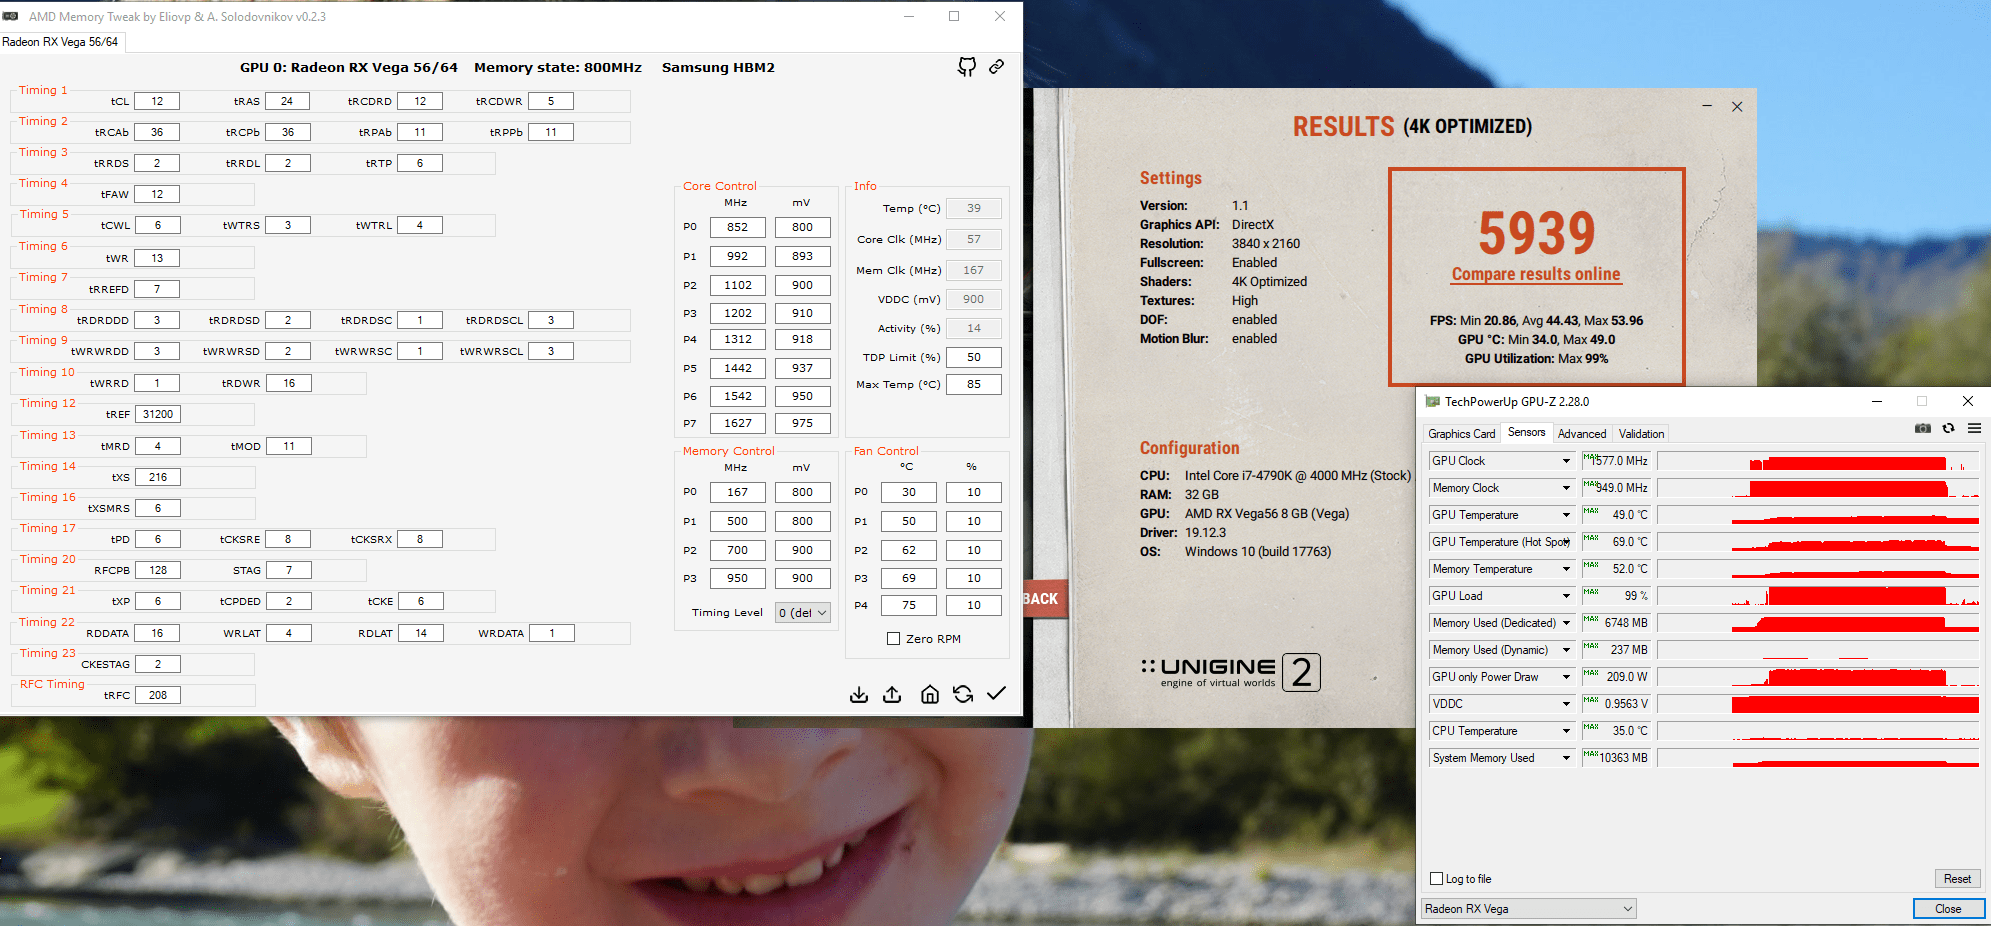Click the checkmark icon in Memory Tweak
The image size is (1991, 926).
click(x=997, y=693)
